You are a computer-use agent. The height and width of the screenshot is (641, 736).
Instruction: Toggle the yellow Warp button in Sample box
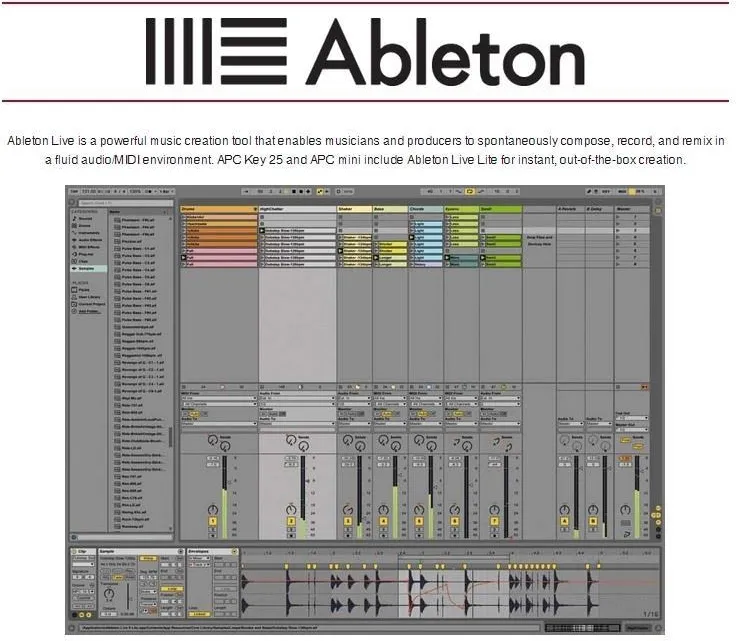tap(149, 558)
